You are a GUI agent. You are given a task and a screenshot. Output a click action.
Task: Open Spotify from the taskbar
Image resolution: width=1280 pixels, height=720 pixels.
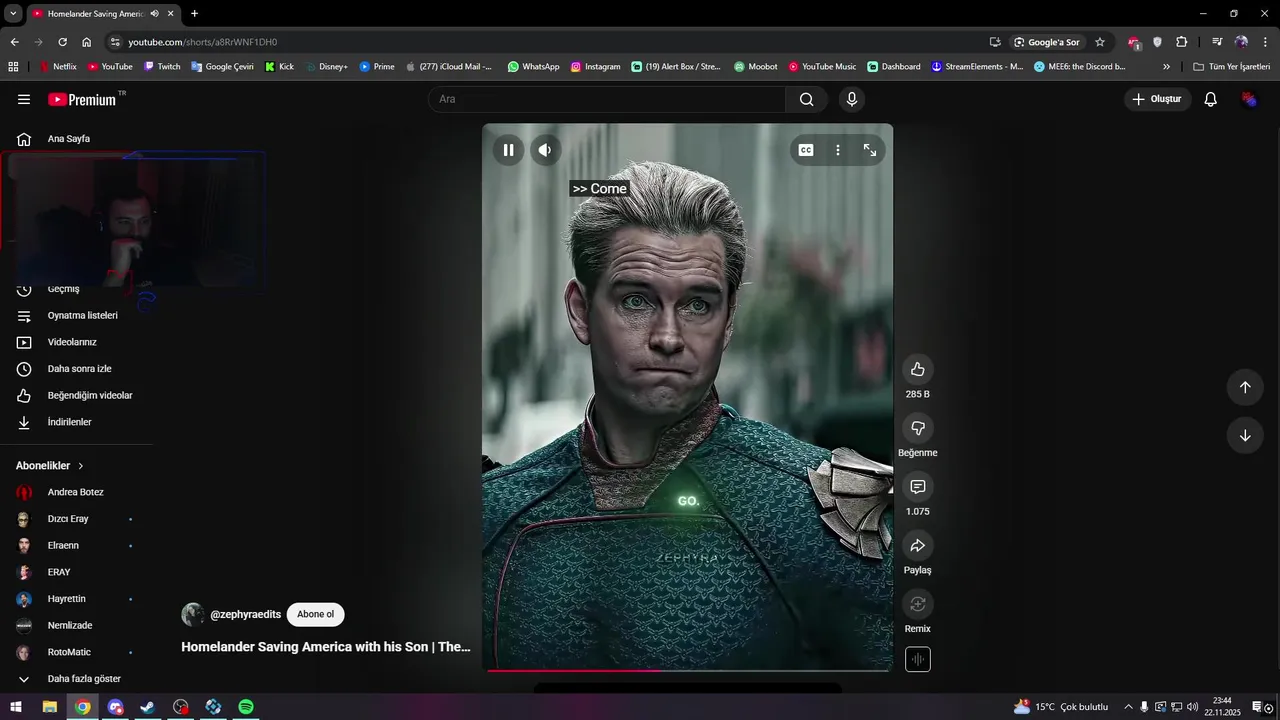246,707
